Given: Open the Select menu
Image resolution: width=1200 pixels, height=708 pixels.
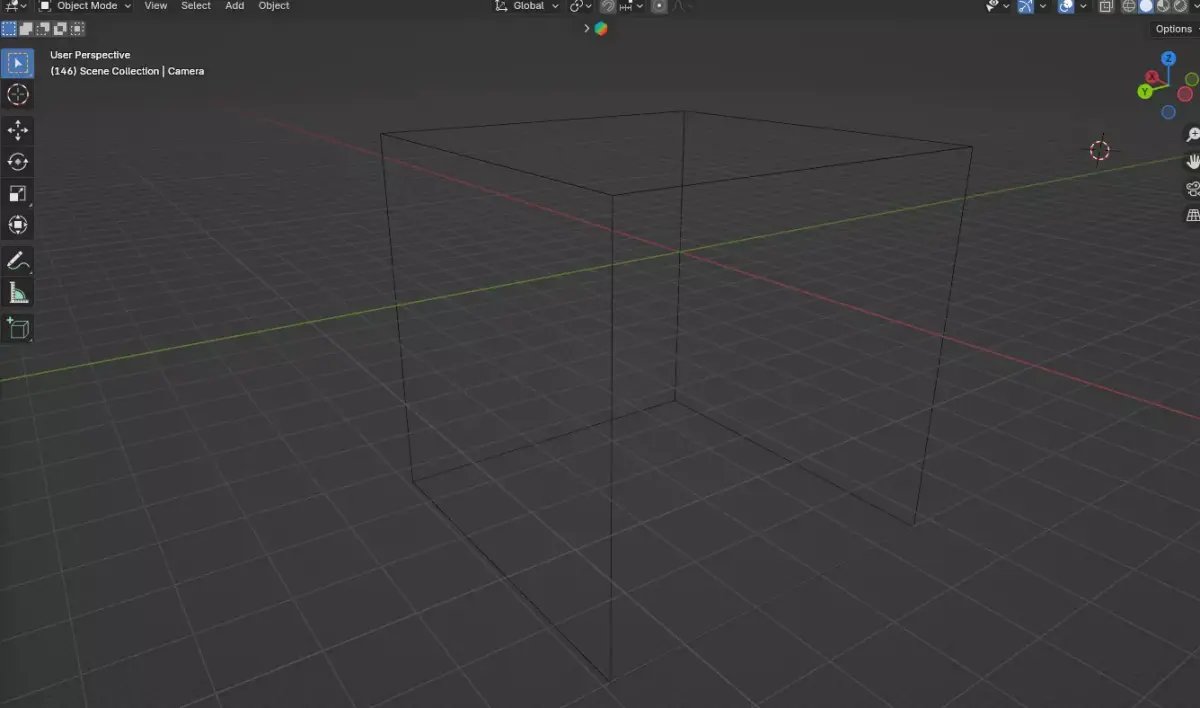Looking at the screenshot, I should coord(196,6).
